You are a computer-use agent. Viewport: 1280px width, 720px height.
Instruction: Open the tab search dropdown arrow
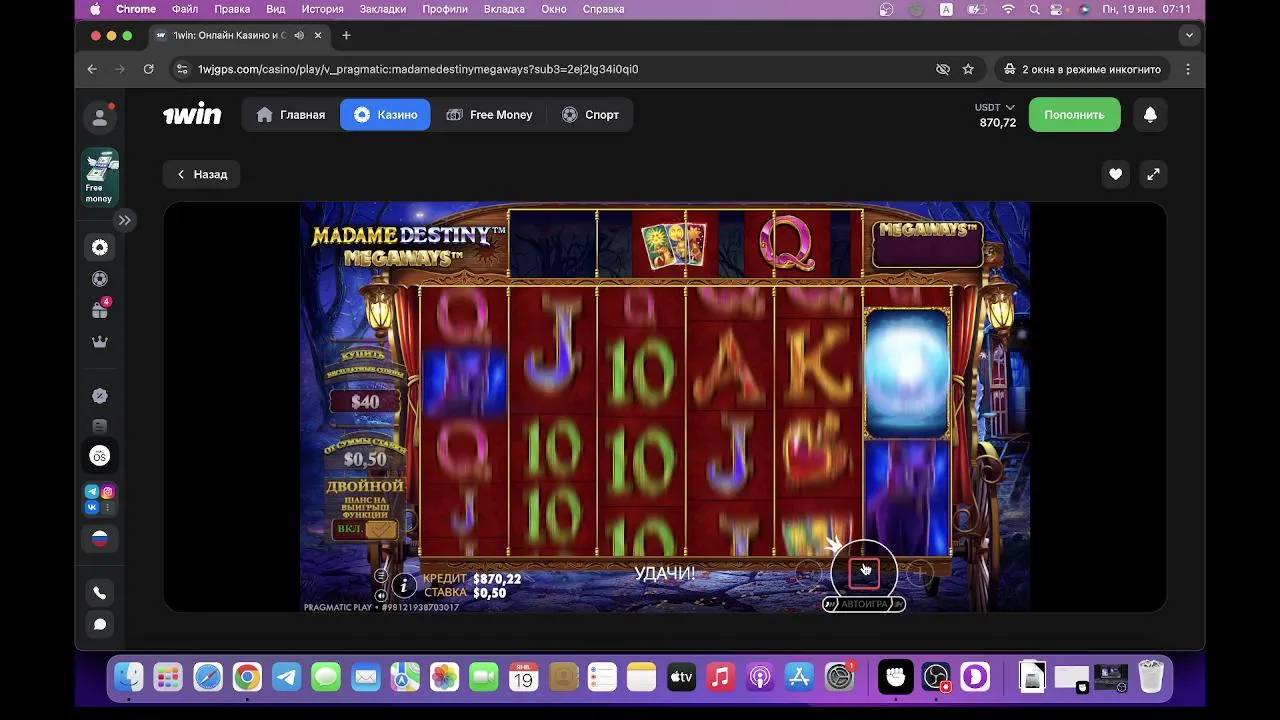[1189, 35]
